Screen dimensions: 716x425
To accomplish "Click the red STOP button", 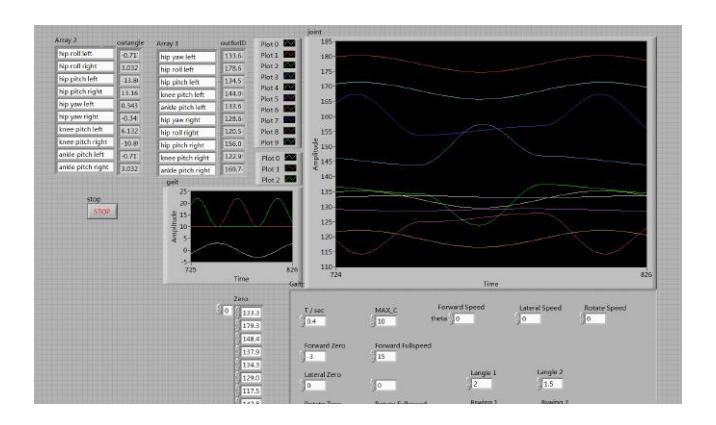I will pos(102,211).
